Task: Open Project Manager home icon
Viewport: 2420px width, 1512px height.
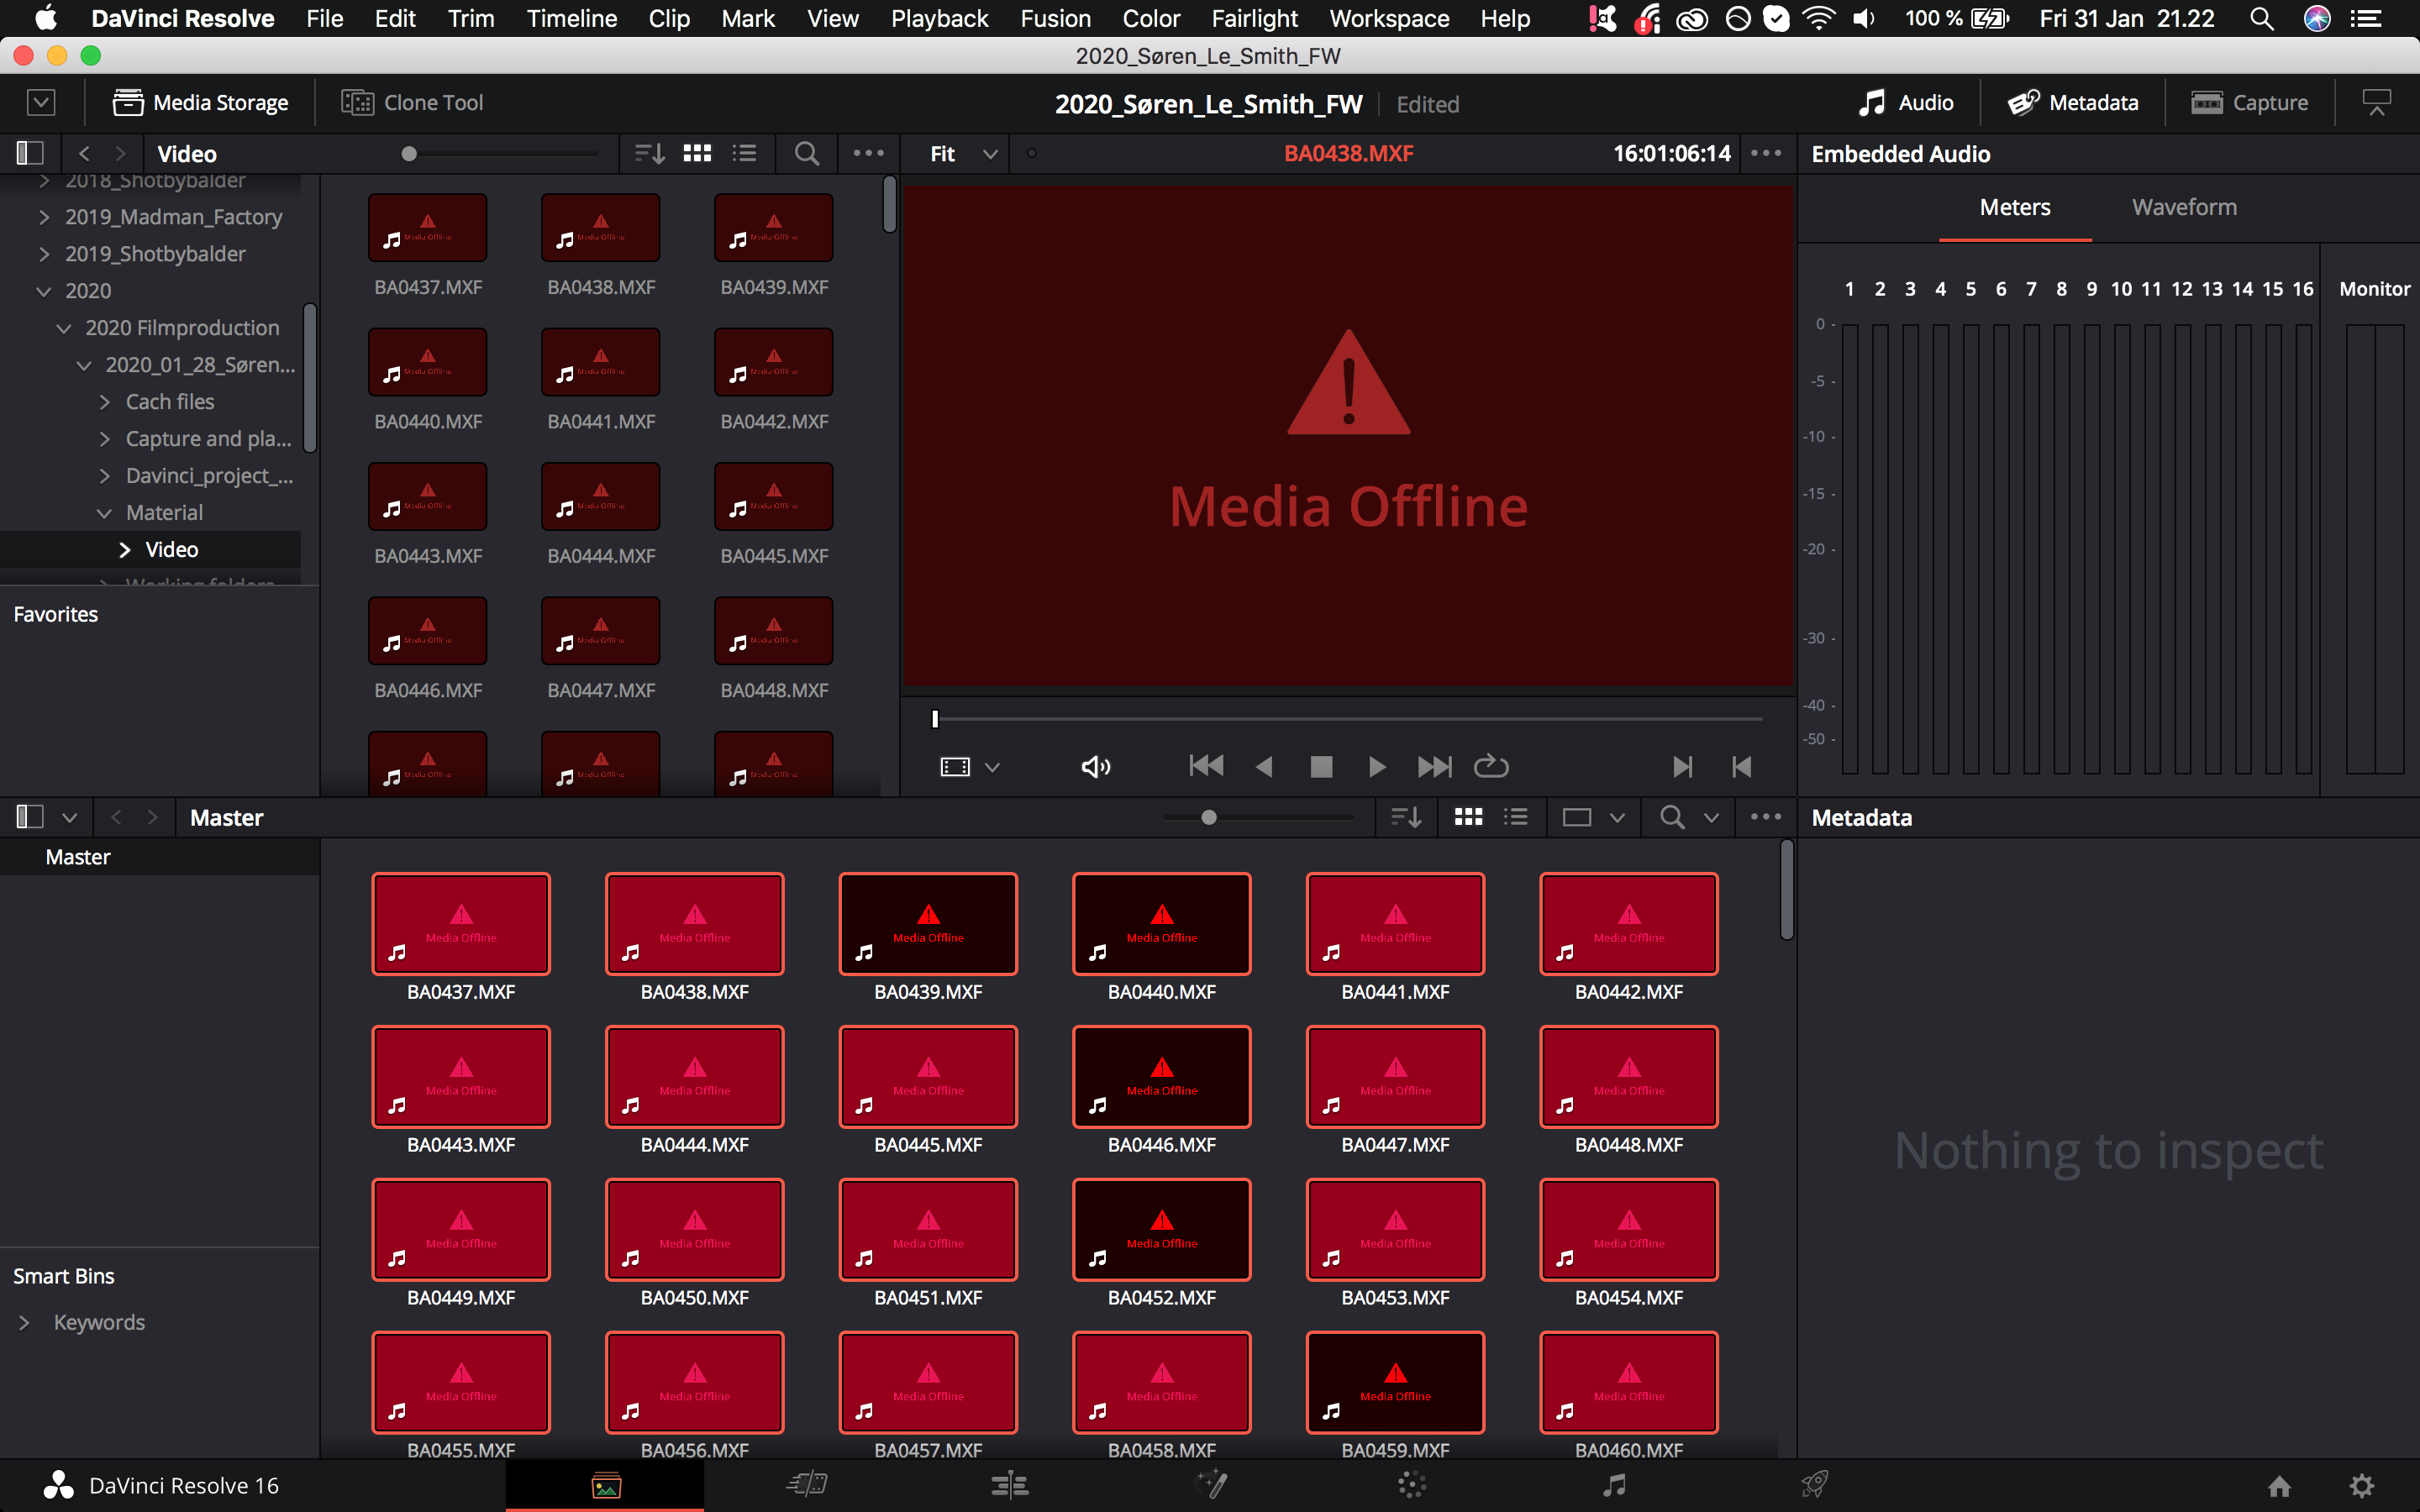Action: coord(2279,1486)
